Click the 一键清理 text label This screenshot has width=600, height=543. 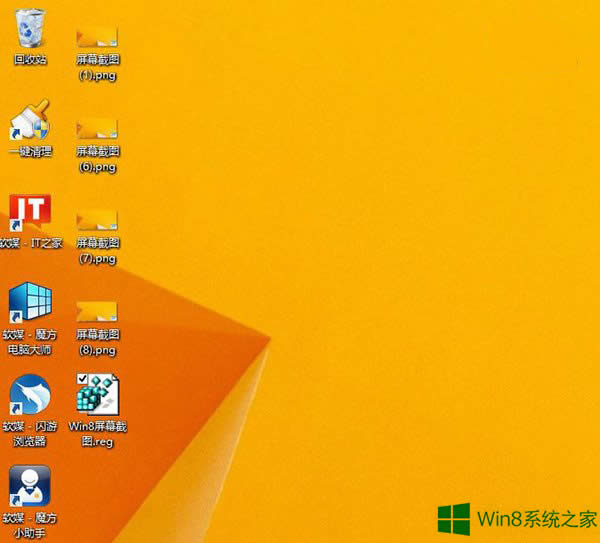(30, 152)
